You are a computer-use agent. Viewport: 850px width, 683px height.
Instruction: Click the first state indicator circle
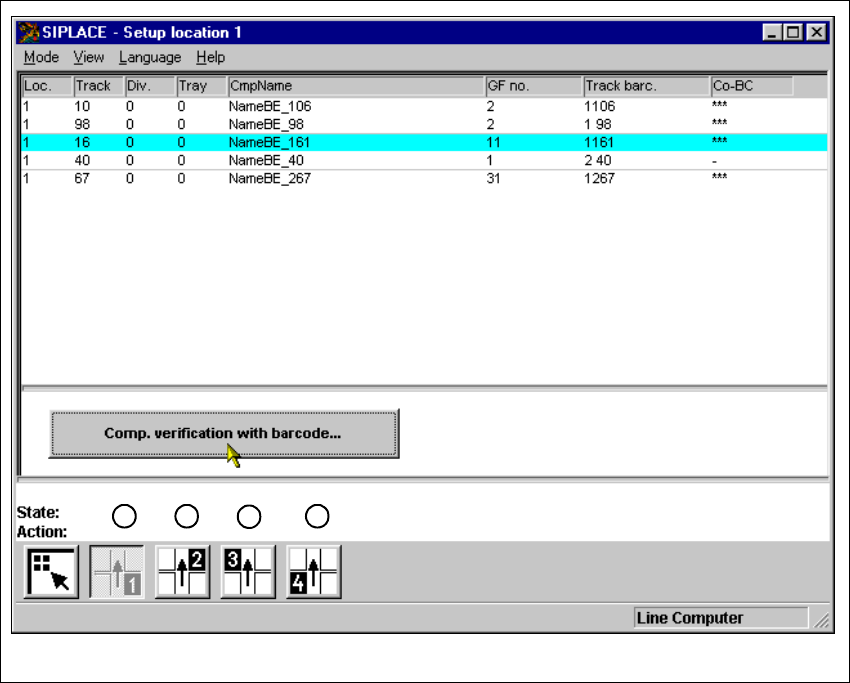[124, 516]
